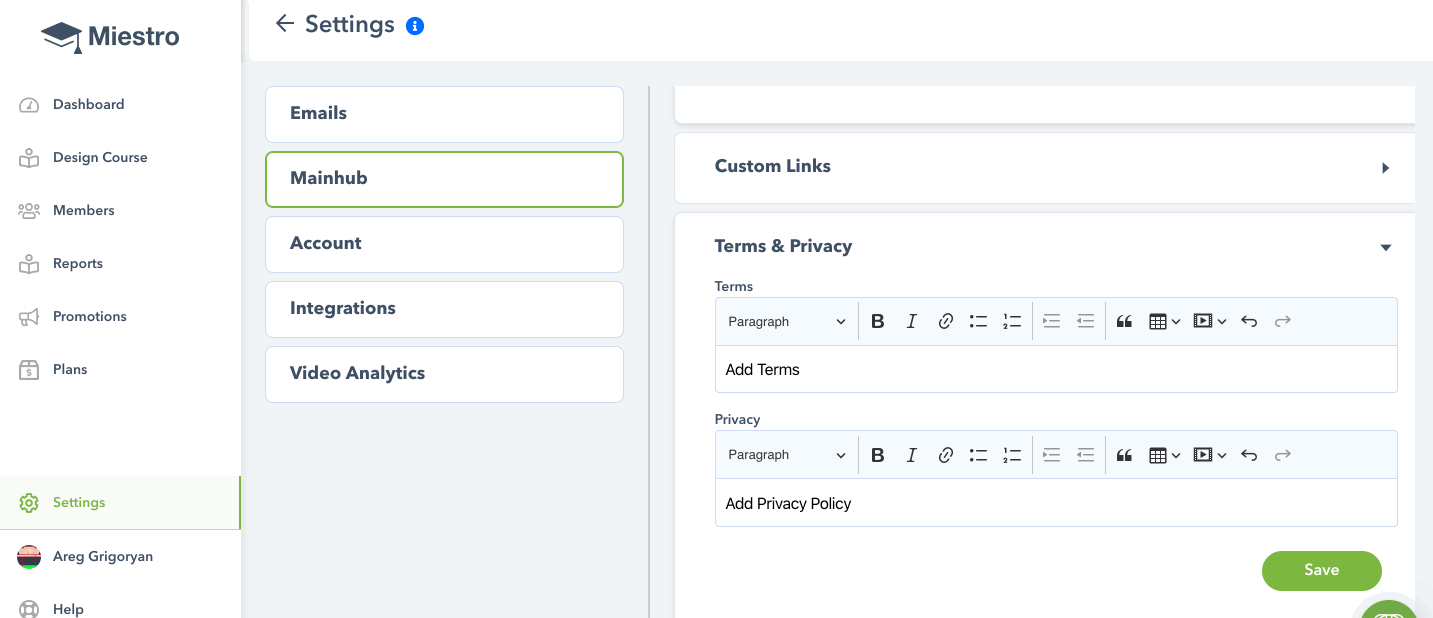Click Areg Grigoryan's avatar

coord(29,557)
